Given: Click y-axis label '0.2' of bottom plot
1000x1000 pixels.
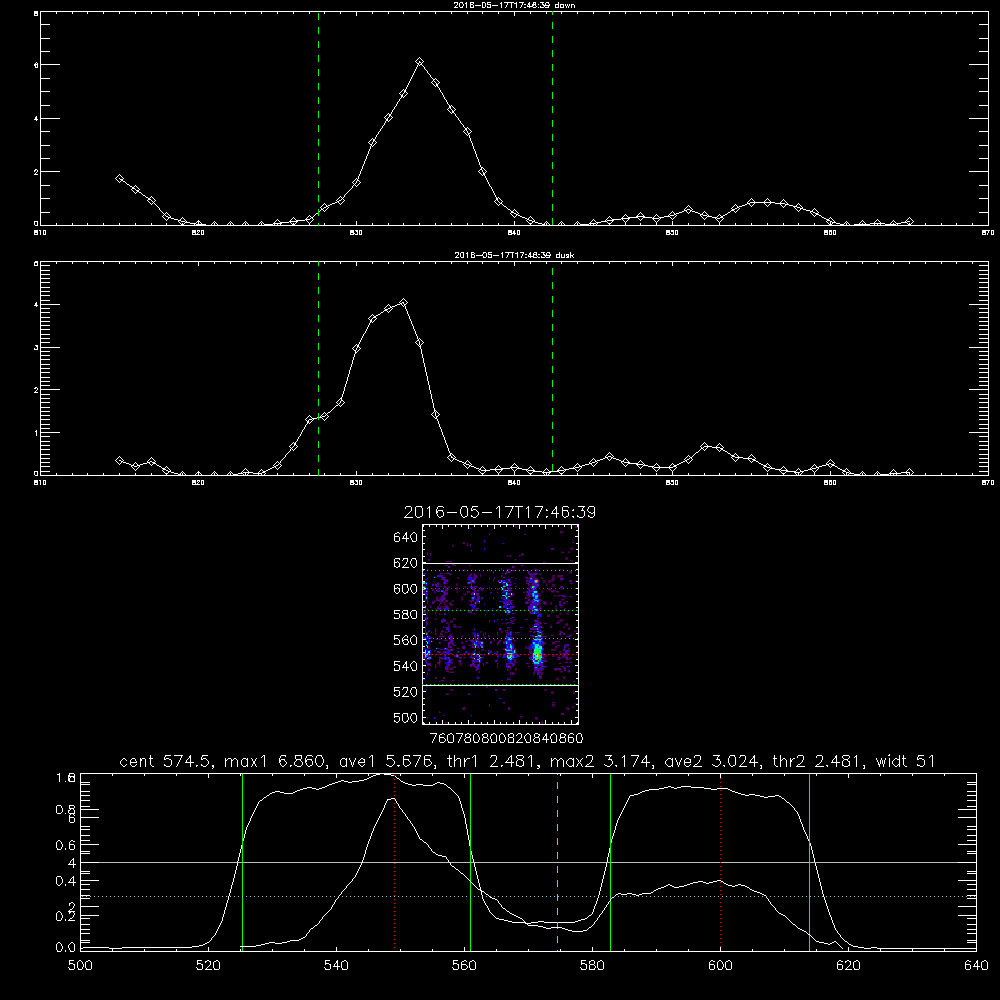Looking at the screenshot, I should [x=65, y=916].
